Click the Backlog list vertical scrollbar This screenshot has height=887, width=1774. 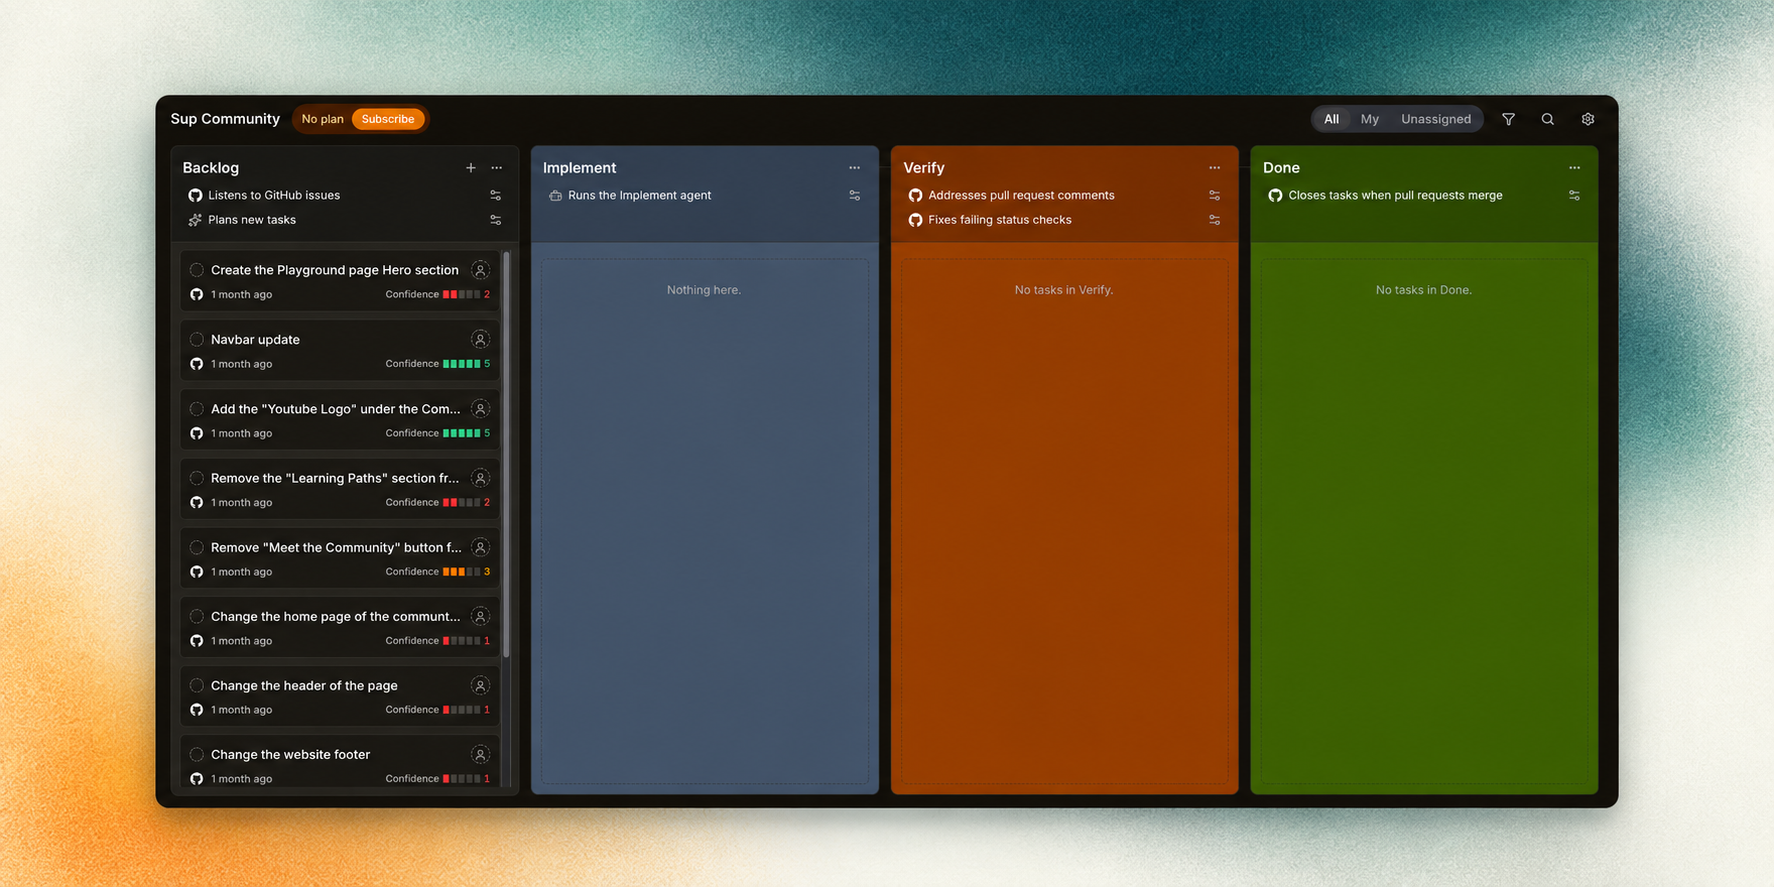coord(507,455)
